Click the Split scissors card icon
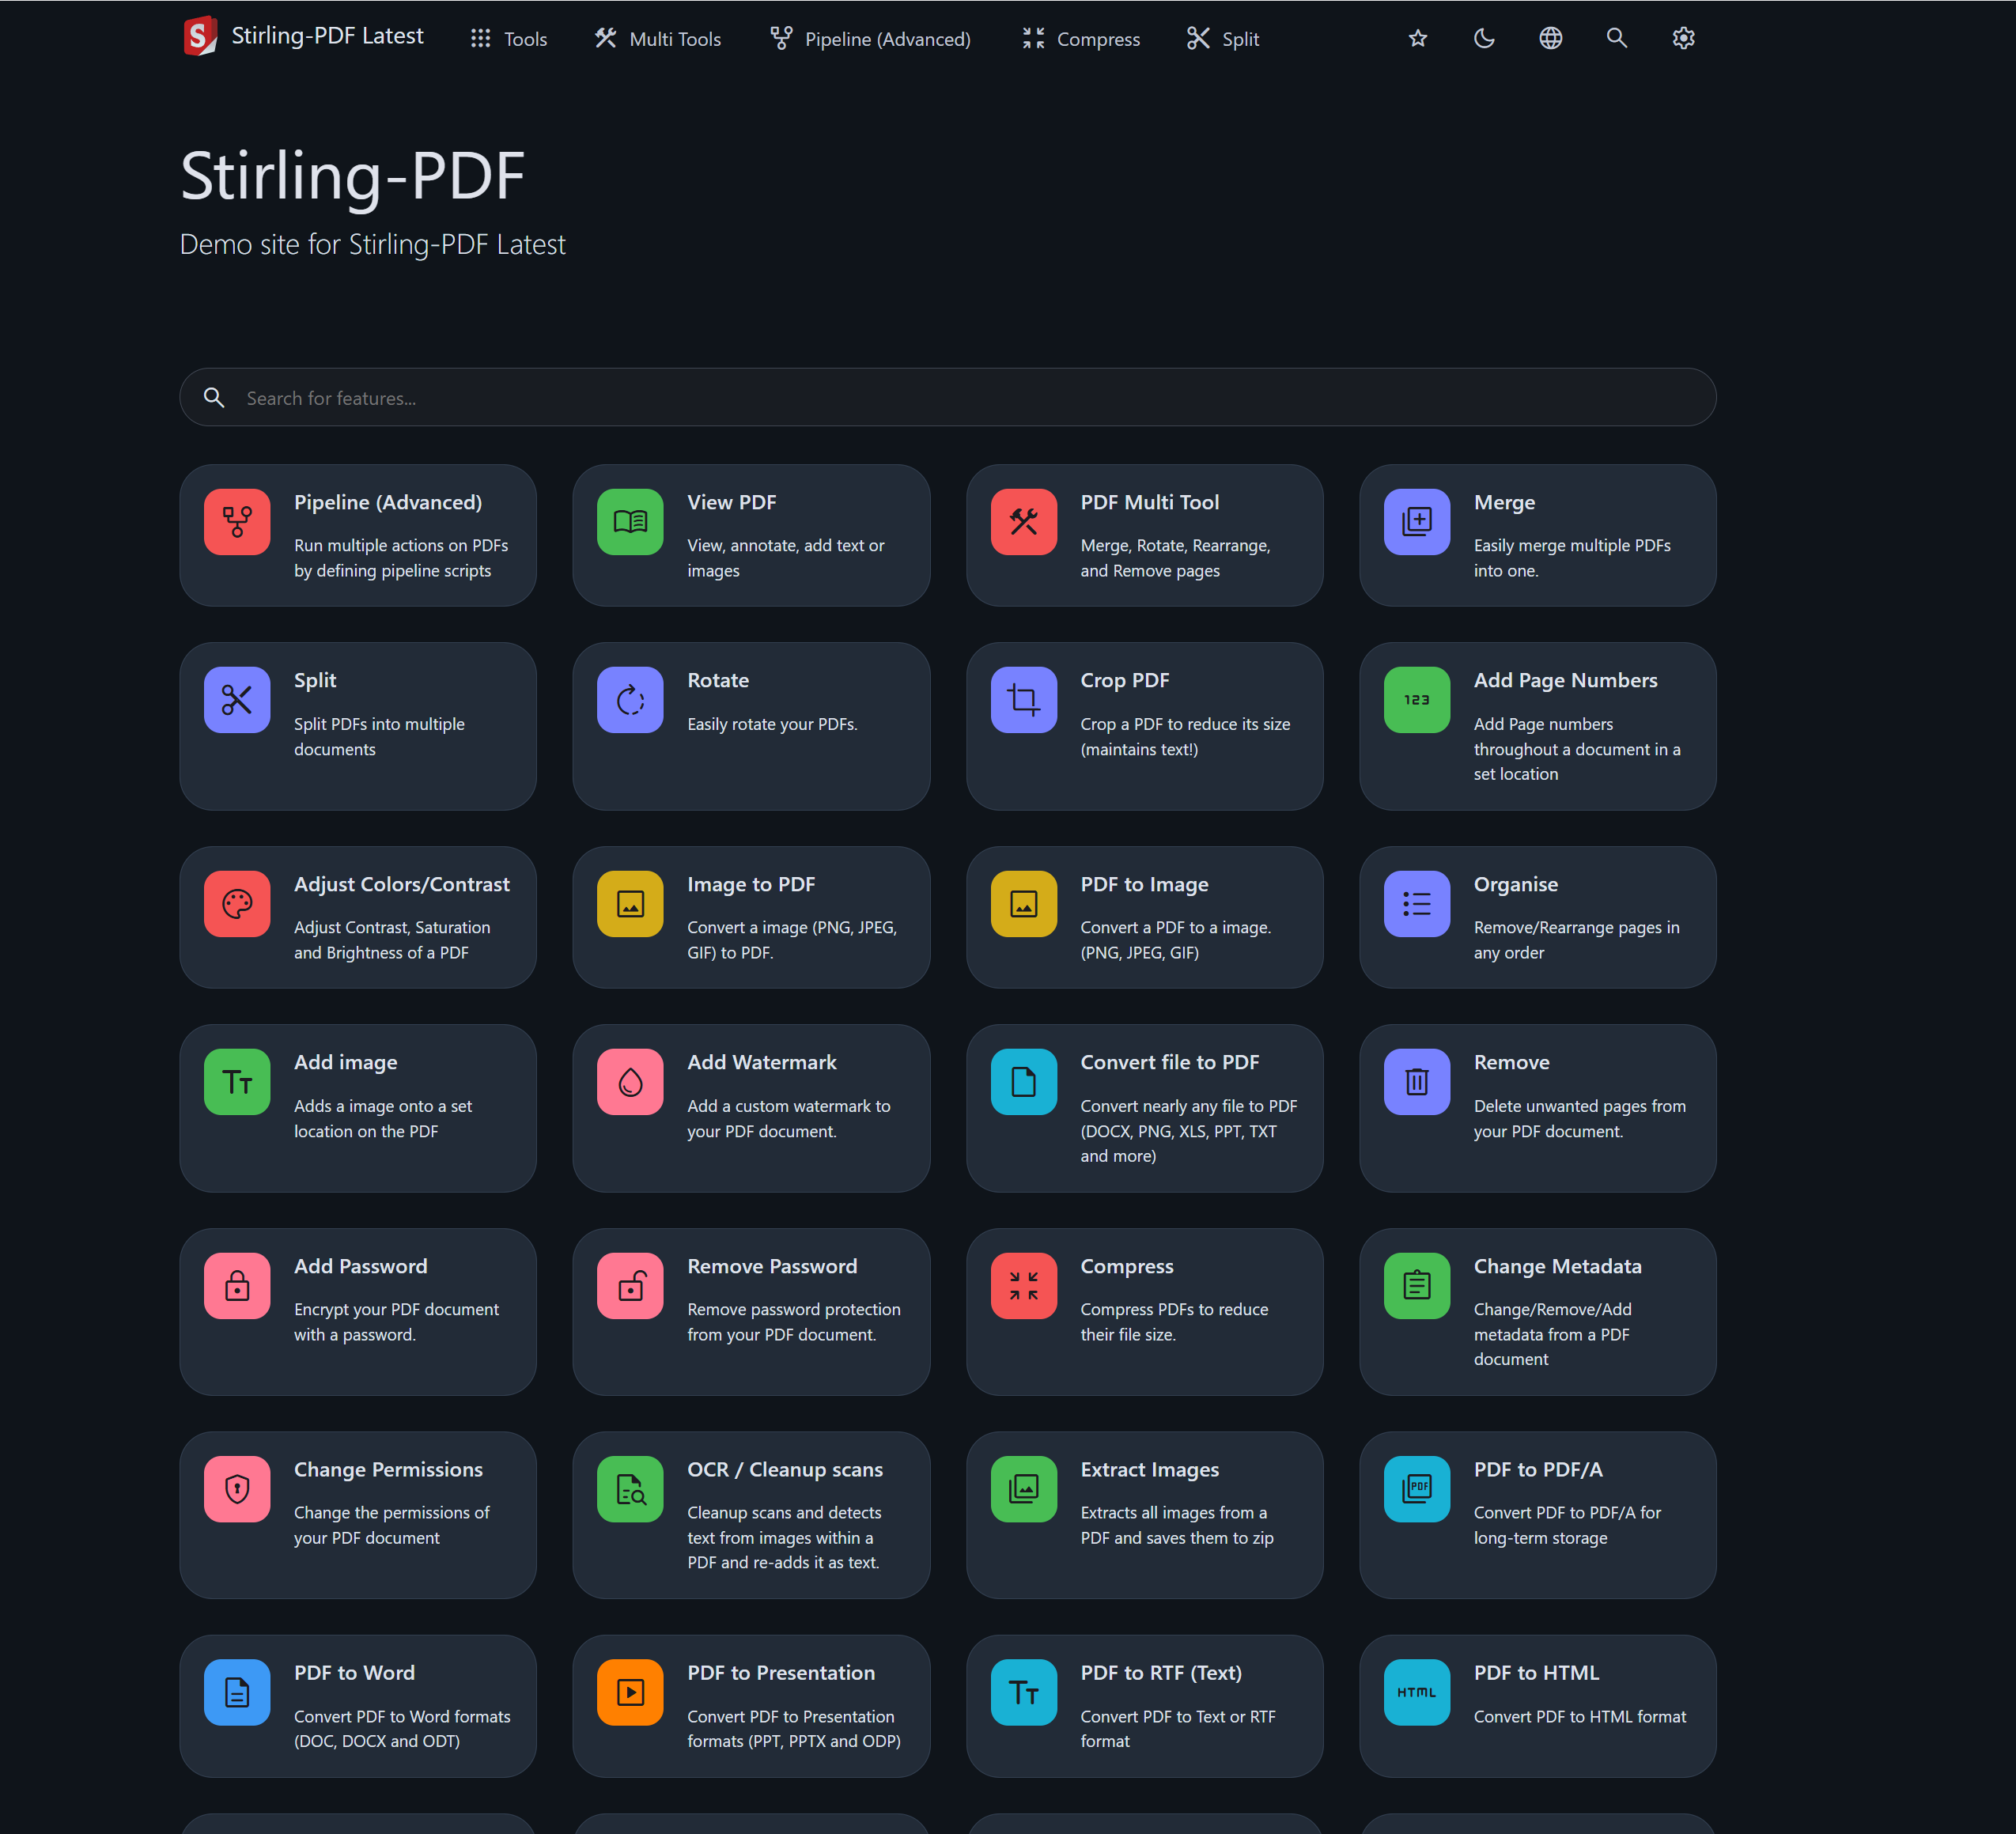Viewport: 2016px width, 1834px height. (237, 699)
